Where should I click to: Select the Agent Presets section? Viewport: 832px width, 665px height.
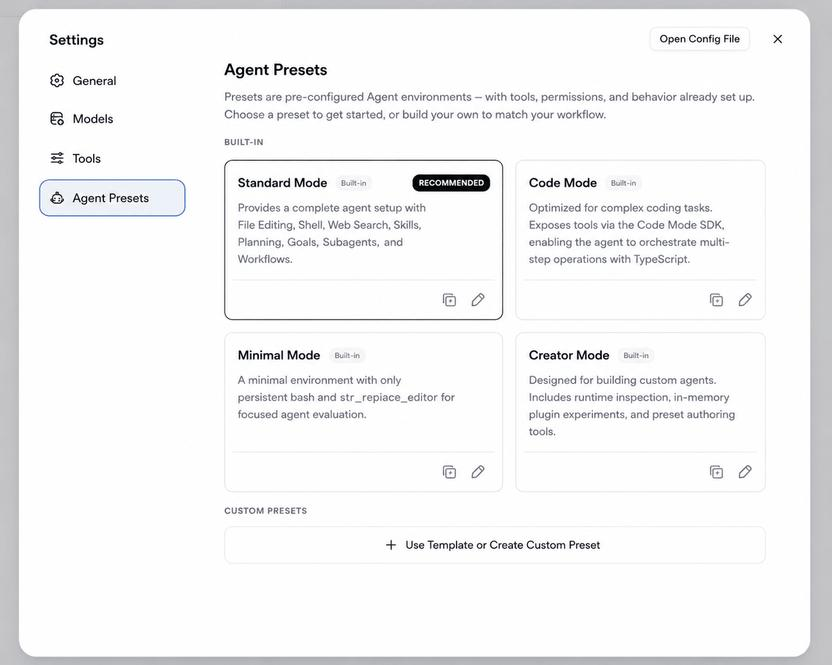click(x=112, y=198)
